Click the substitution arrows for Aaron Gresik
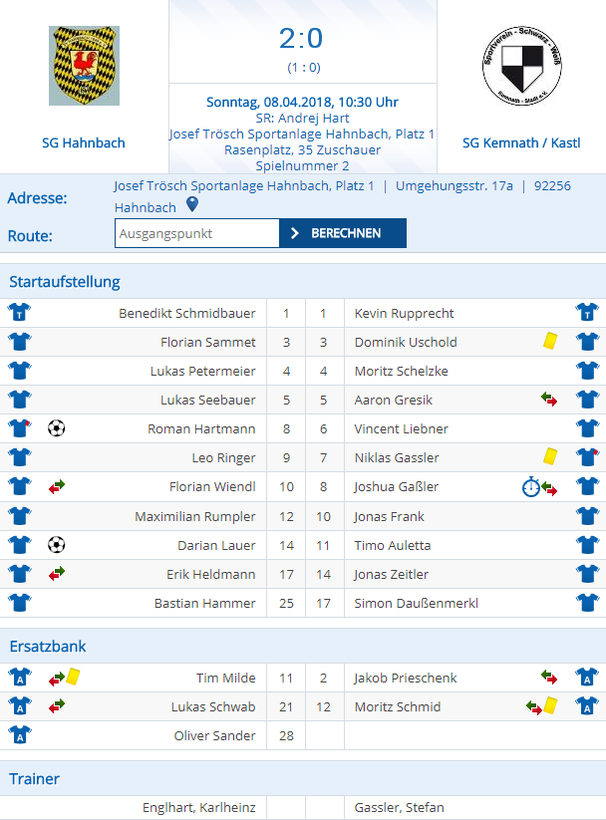Screen dimensions: 606x820 (549, 399)
